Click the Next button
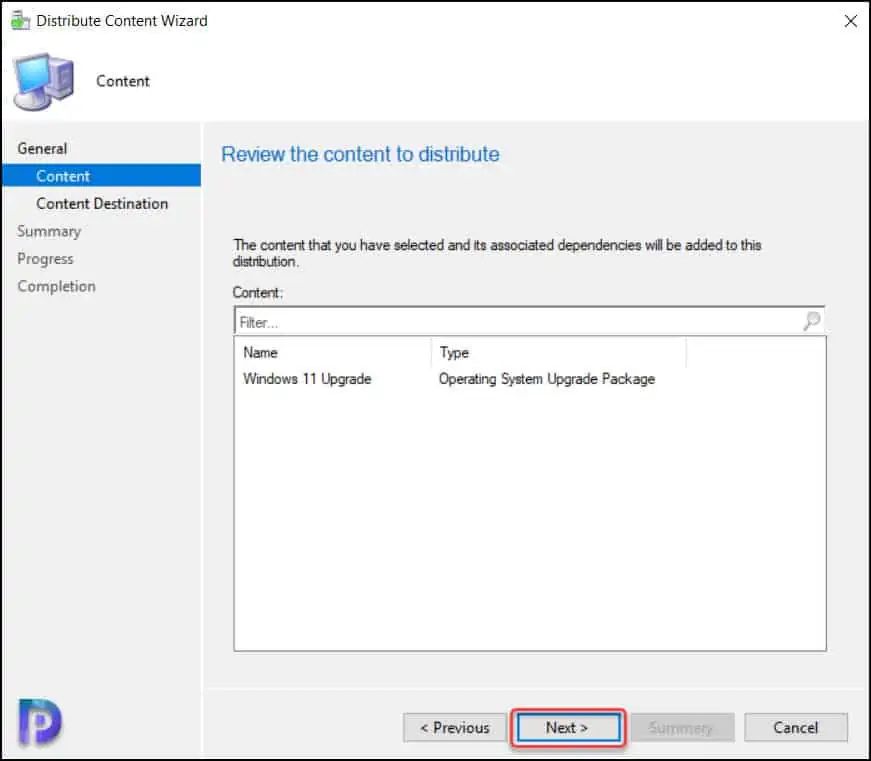This screenshot has height=761, width=871. click(568, 727)
